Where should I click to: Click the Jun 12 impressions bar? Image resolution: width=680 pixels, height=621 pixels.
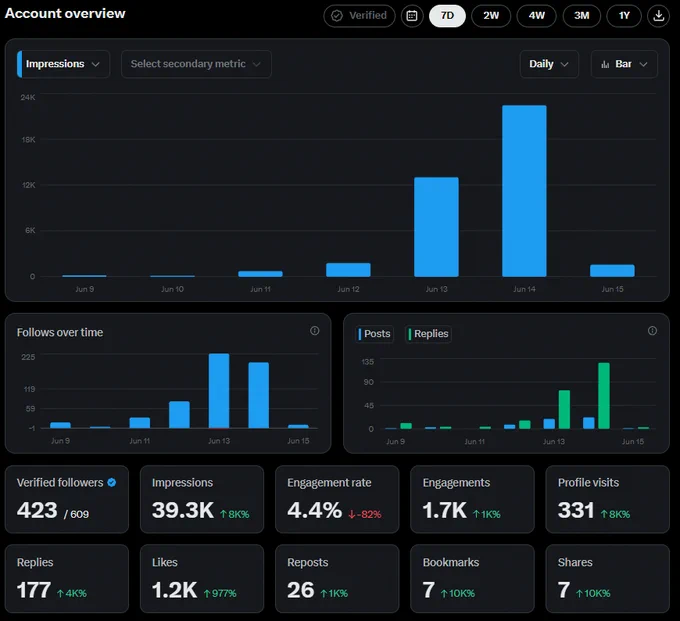(348, 270)
